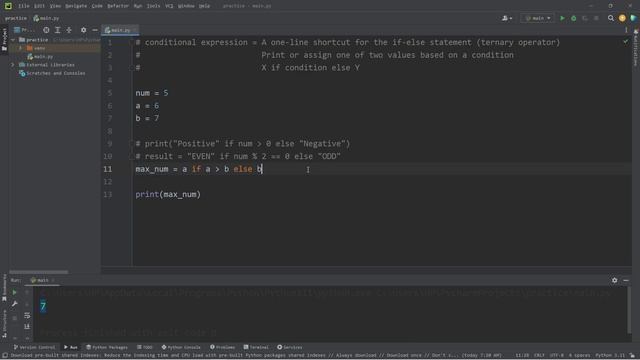This screenshot has height=360, width=640.
Task: Open Search Everywhere magnifier icon
Action: point(611,18)
